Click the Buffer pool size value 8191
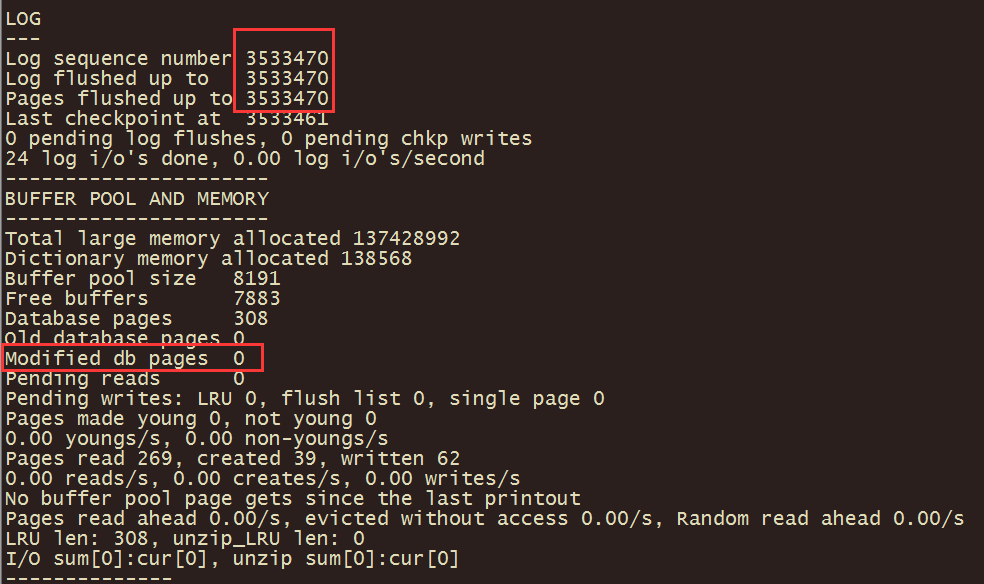The image size is (984, 584). pos(257,279)
